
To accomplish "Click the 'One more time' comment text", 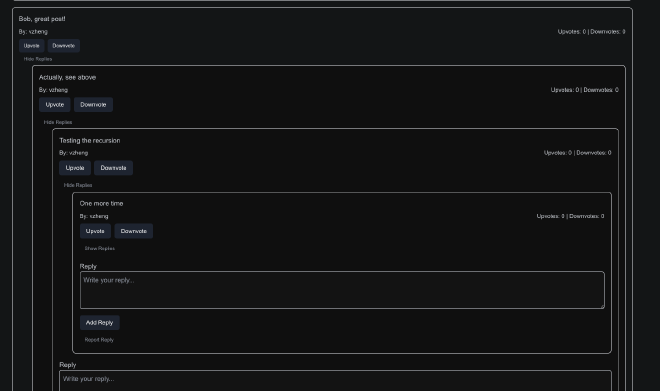I will click(101, 203).
